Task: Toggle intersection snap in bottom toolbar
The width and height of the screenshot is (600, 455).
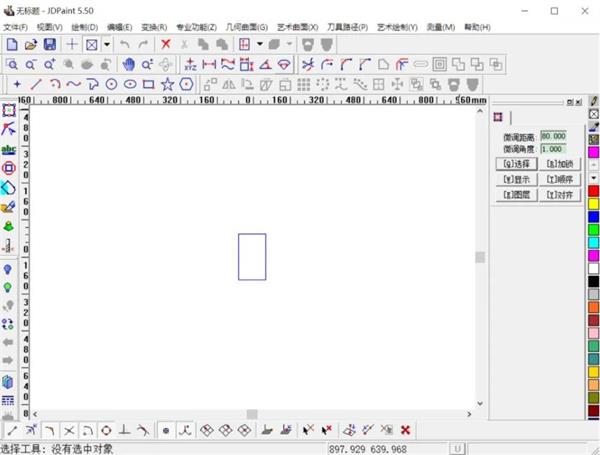Action: coord(69,431)
